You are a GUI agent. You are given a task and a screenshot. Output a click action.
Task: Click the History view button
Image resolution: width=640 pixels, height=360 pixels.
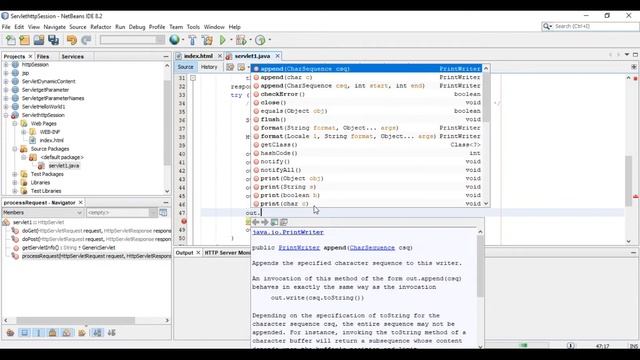pyautogui.click(x=209, y=67)
